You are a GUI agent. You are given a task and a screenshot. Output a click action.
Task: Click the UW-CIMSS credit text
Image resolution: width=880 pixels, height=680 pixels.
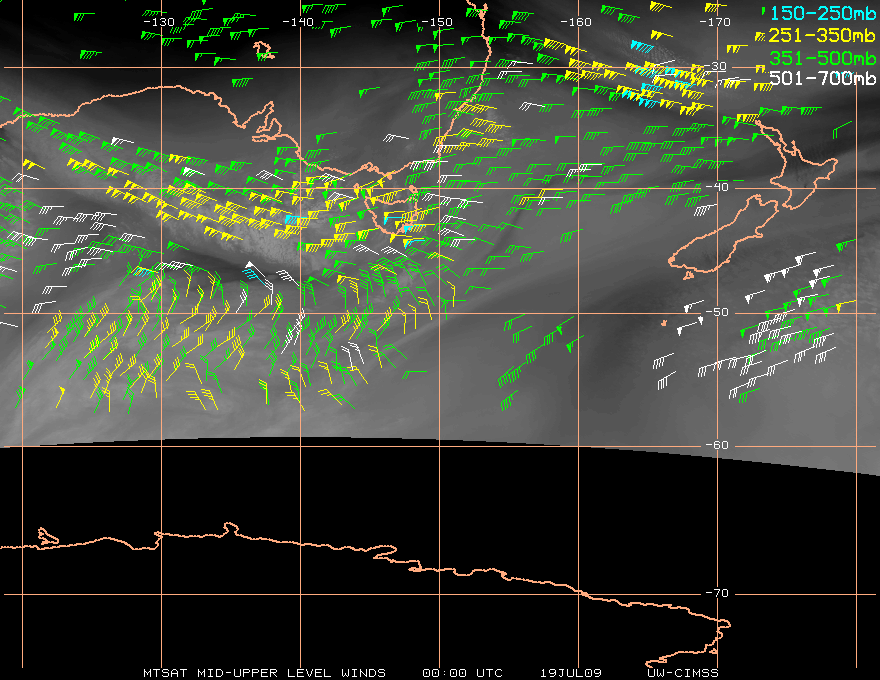point(682,673)
